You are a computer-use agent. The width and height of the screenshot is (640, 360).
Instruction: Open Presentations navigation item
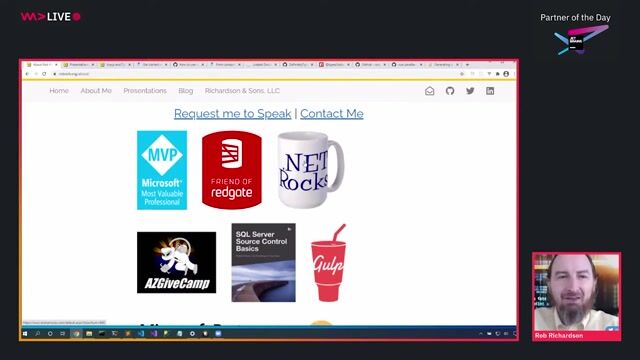pyautogui.click(x=145, y=91)
